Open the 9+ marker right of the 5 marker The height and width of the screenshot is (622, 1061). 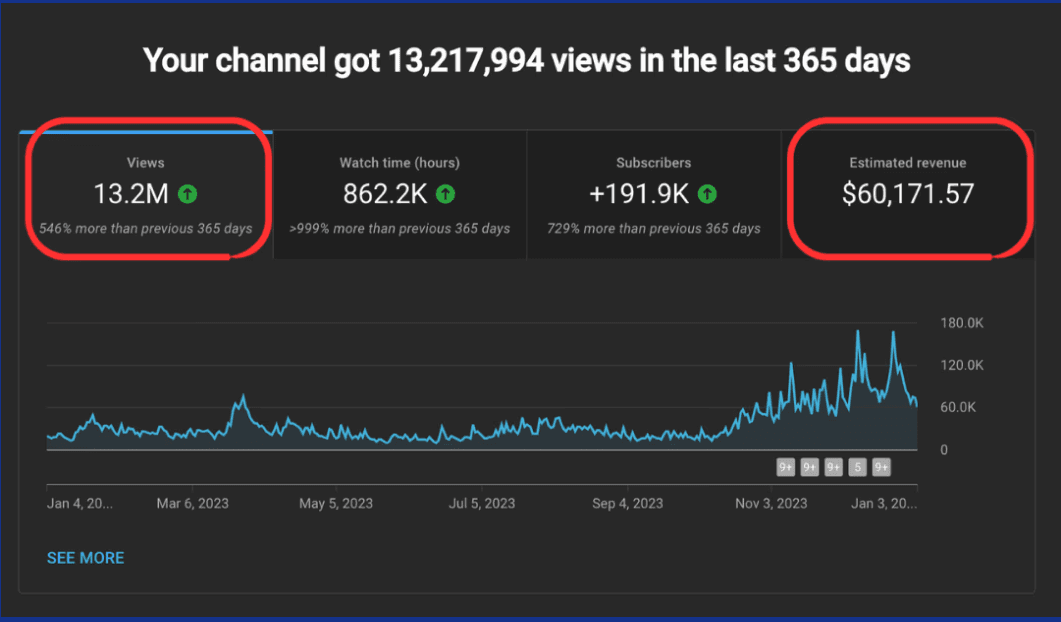point(881,467)
